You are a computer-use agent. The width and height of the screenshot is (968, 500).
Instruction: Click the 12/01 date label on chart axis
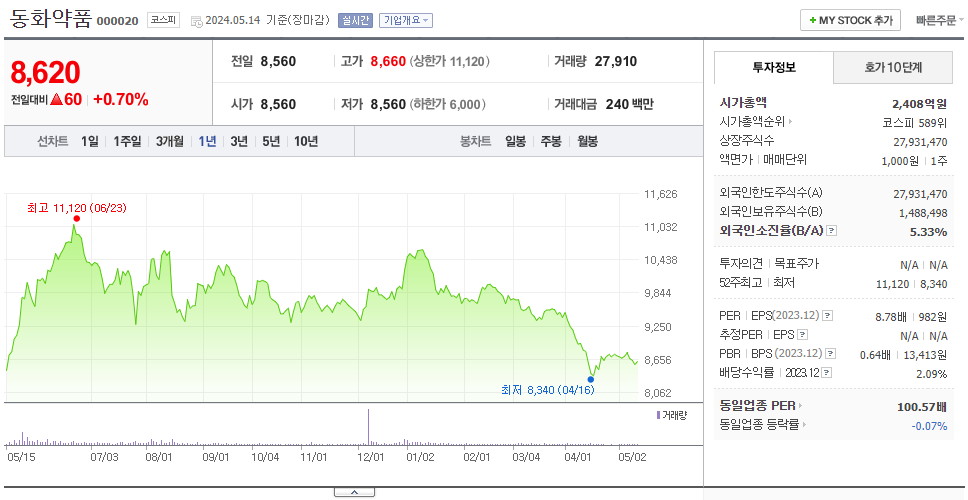pos(370,457)
